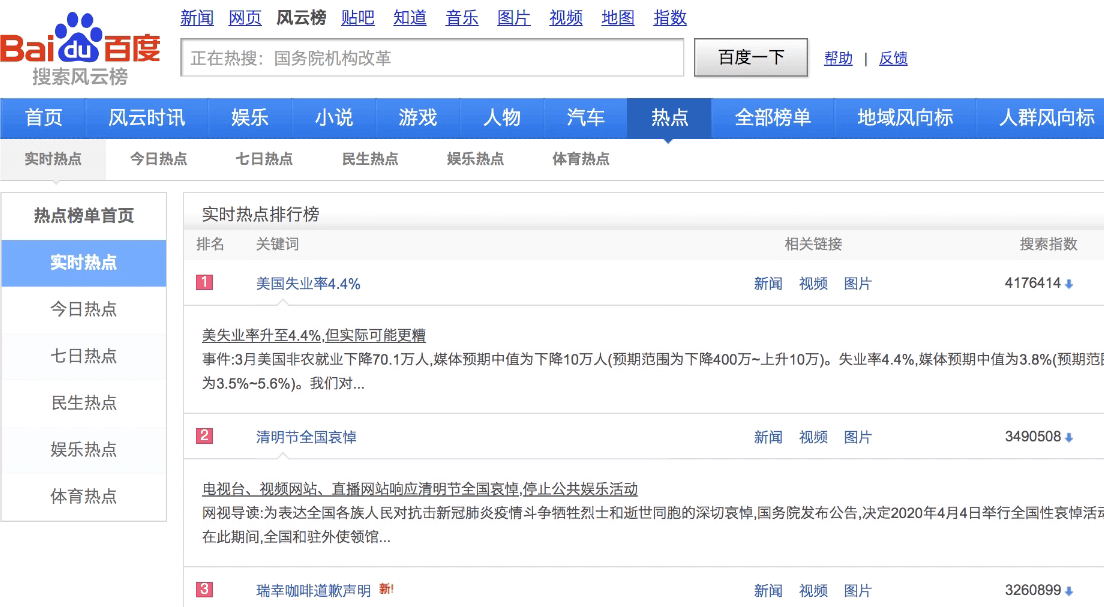Open 指数 link in top navigation
The image size is (1104, 607).
coord(670,18)
